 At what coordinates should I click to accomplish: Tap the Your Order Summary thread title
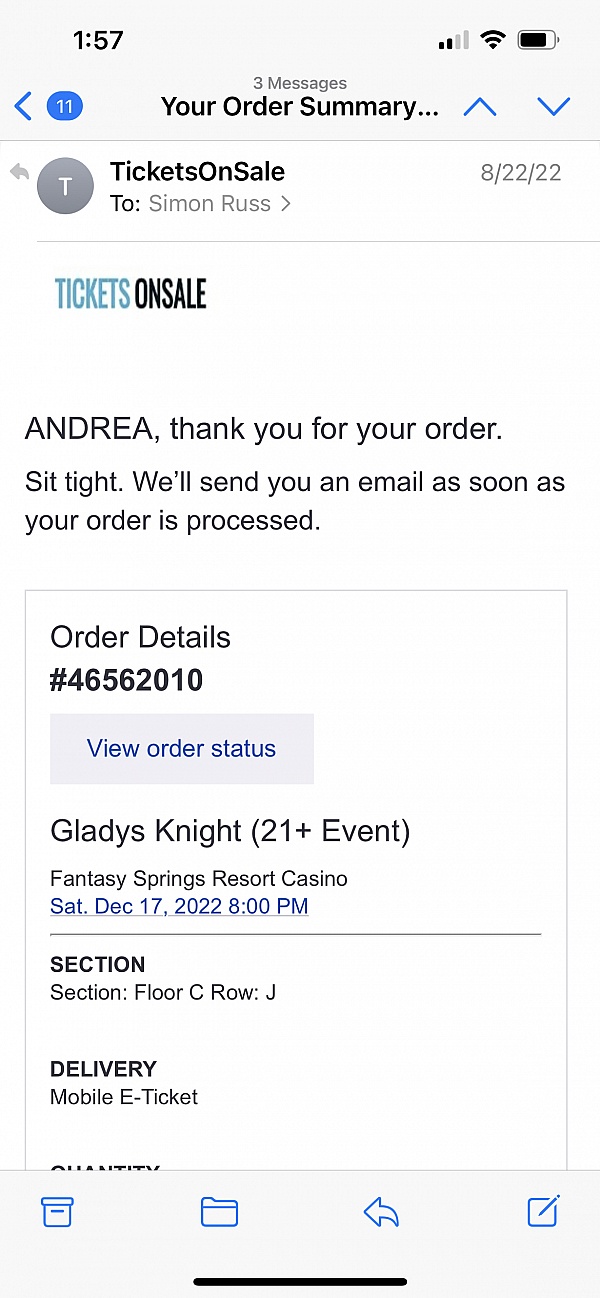(x=299, y=107)
